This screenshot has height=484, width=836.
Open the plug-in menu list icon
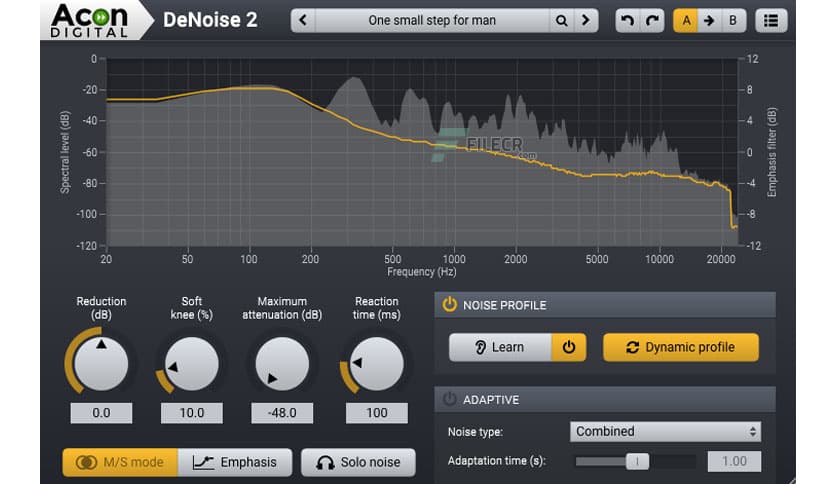770,20
